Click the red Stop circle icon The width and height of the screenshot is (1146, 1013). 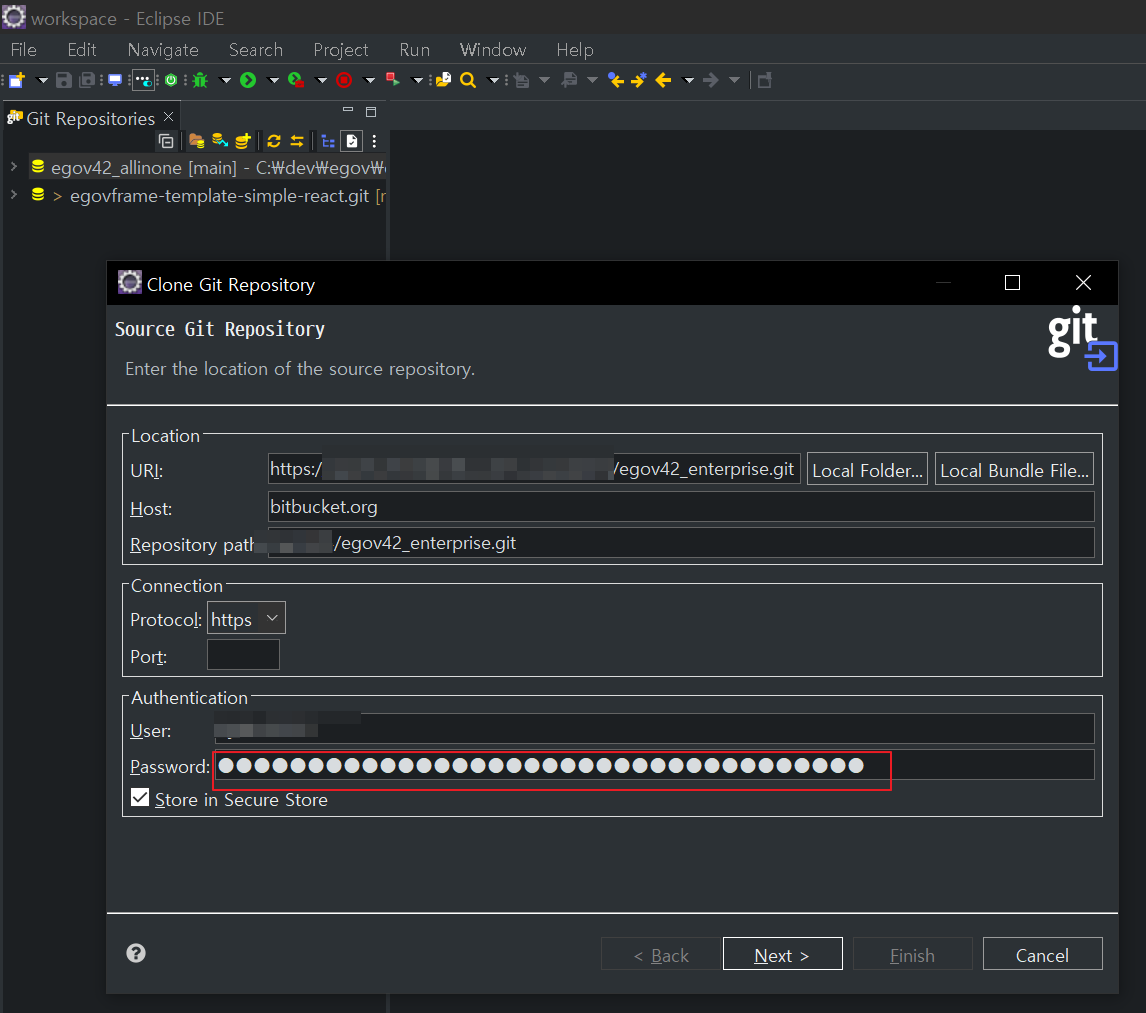344,80
